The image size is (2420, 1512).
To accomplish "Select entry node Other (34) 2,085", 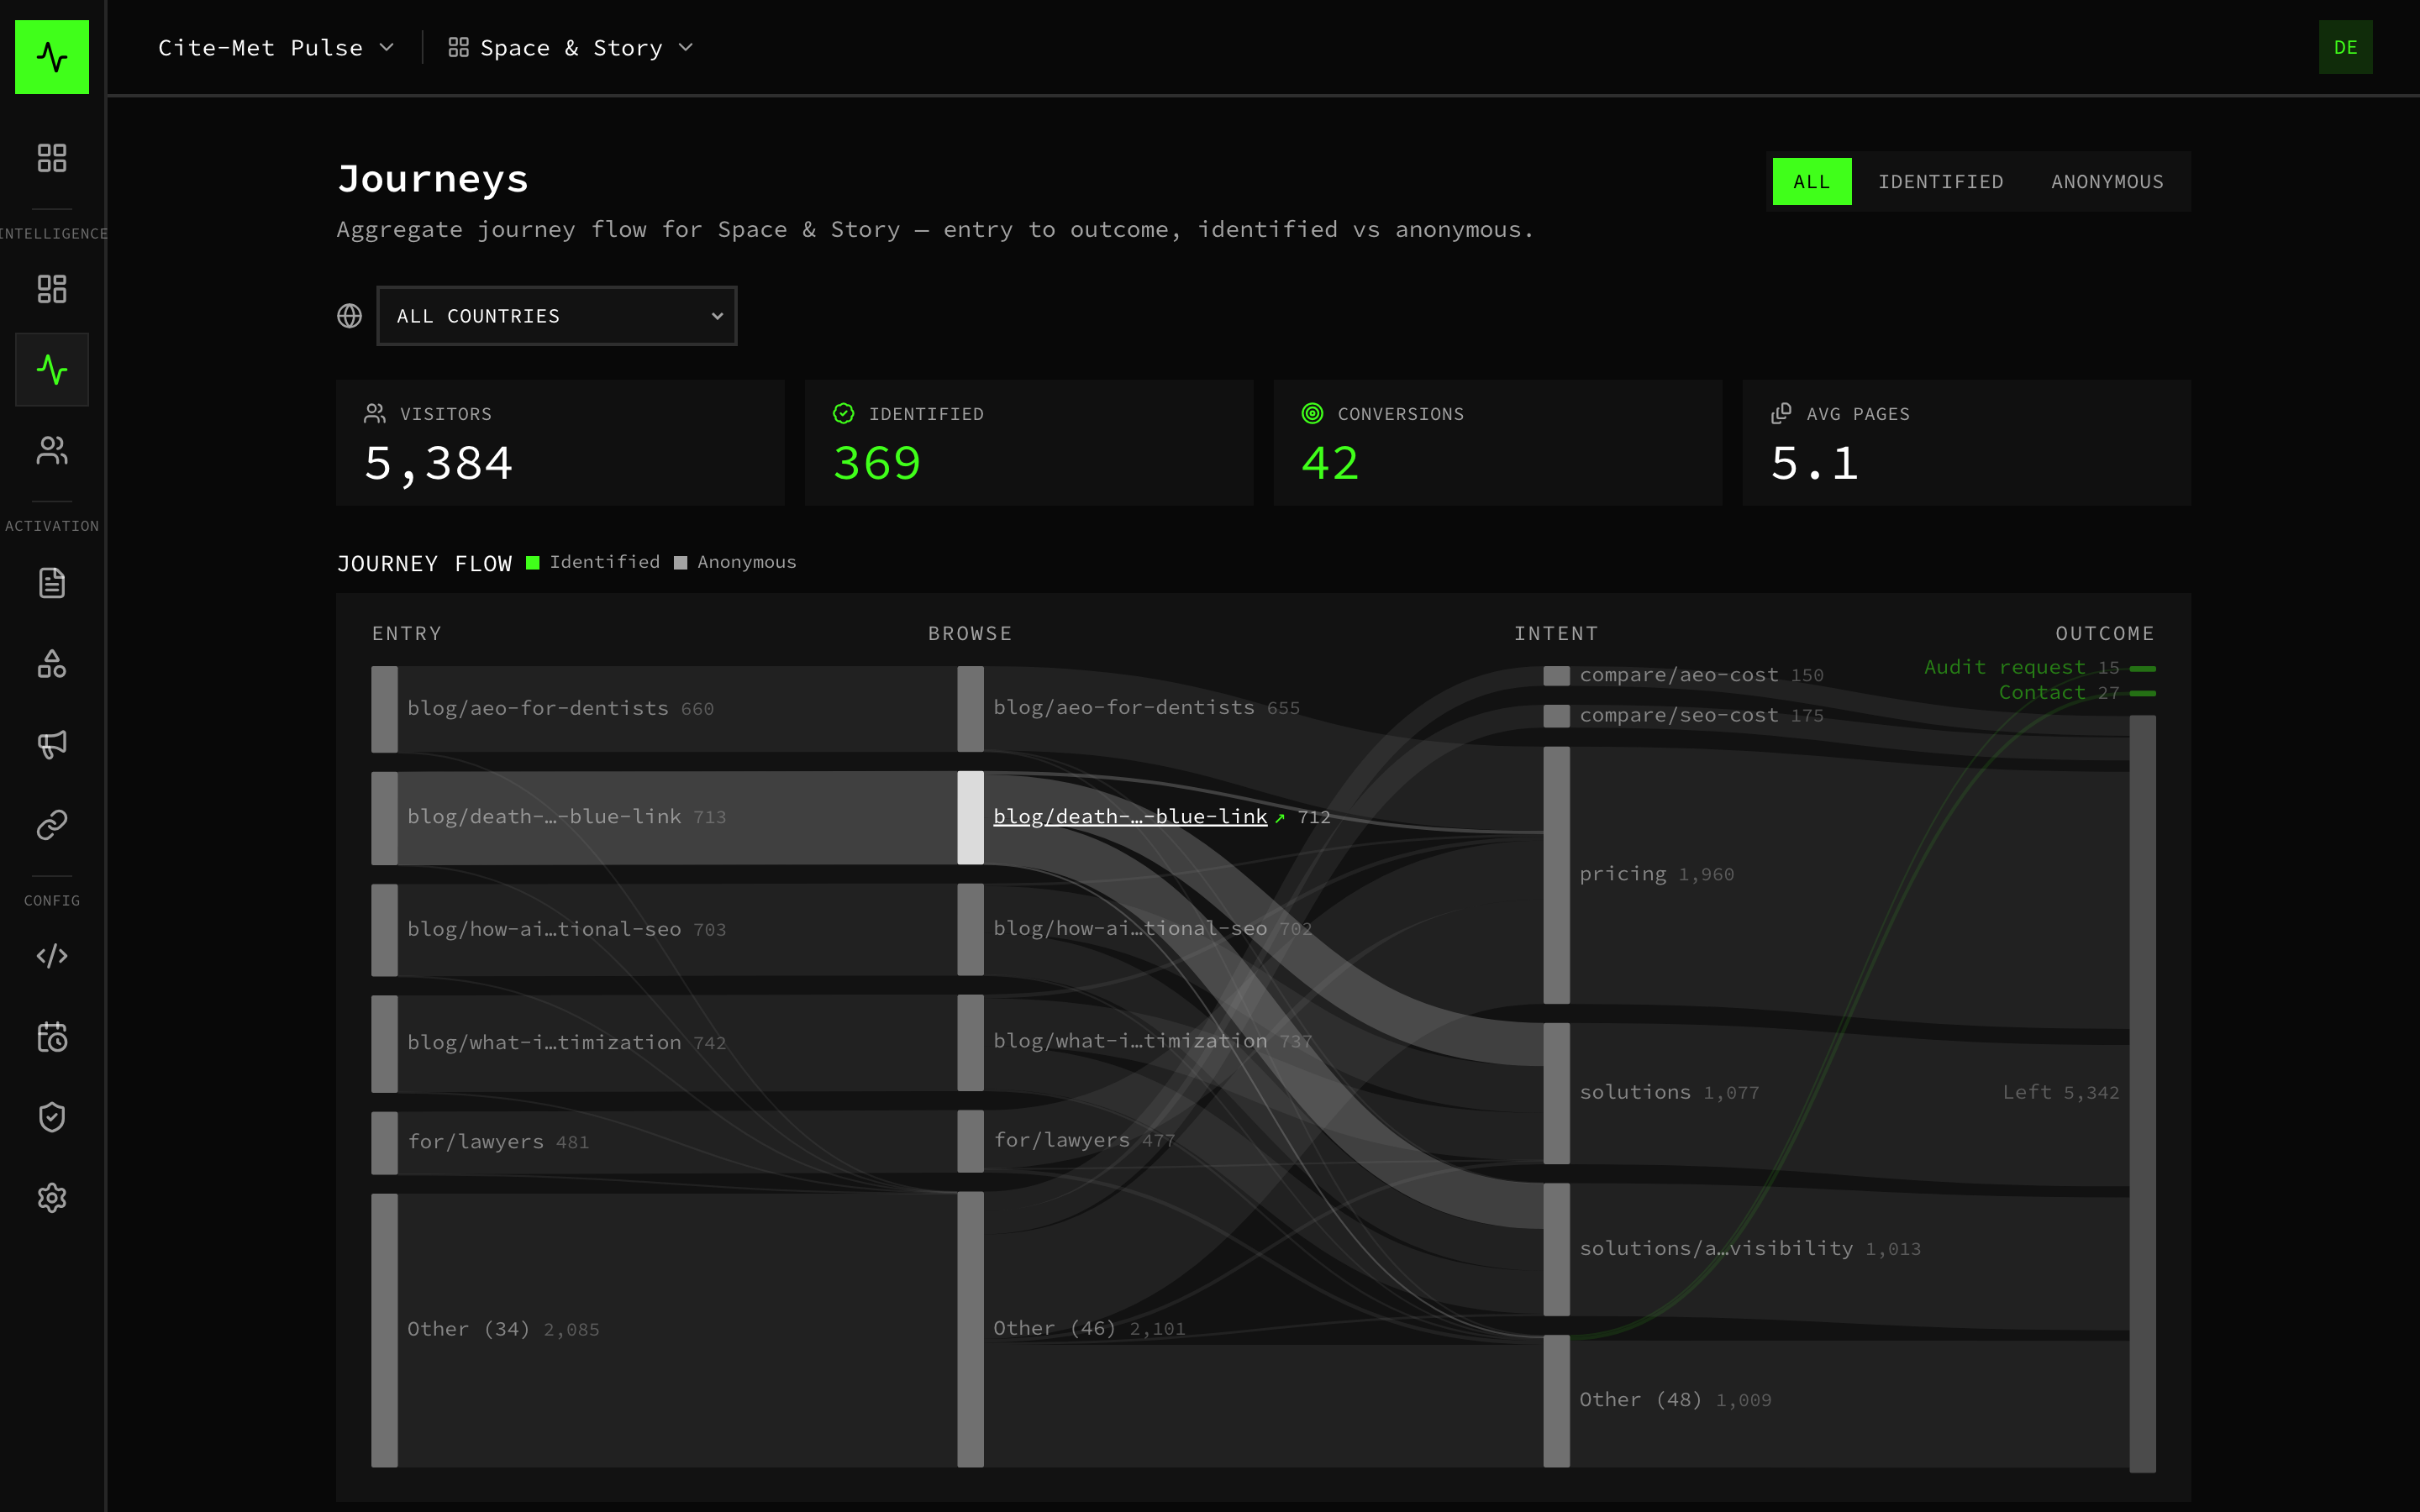I will 385,1330.
